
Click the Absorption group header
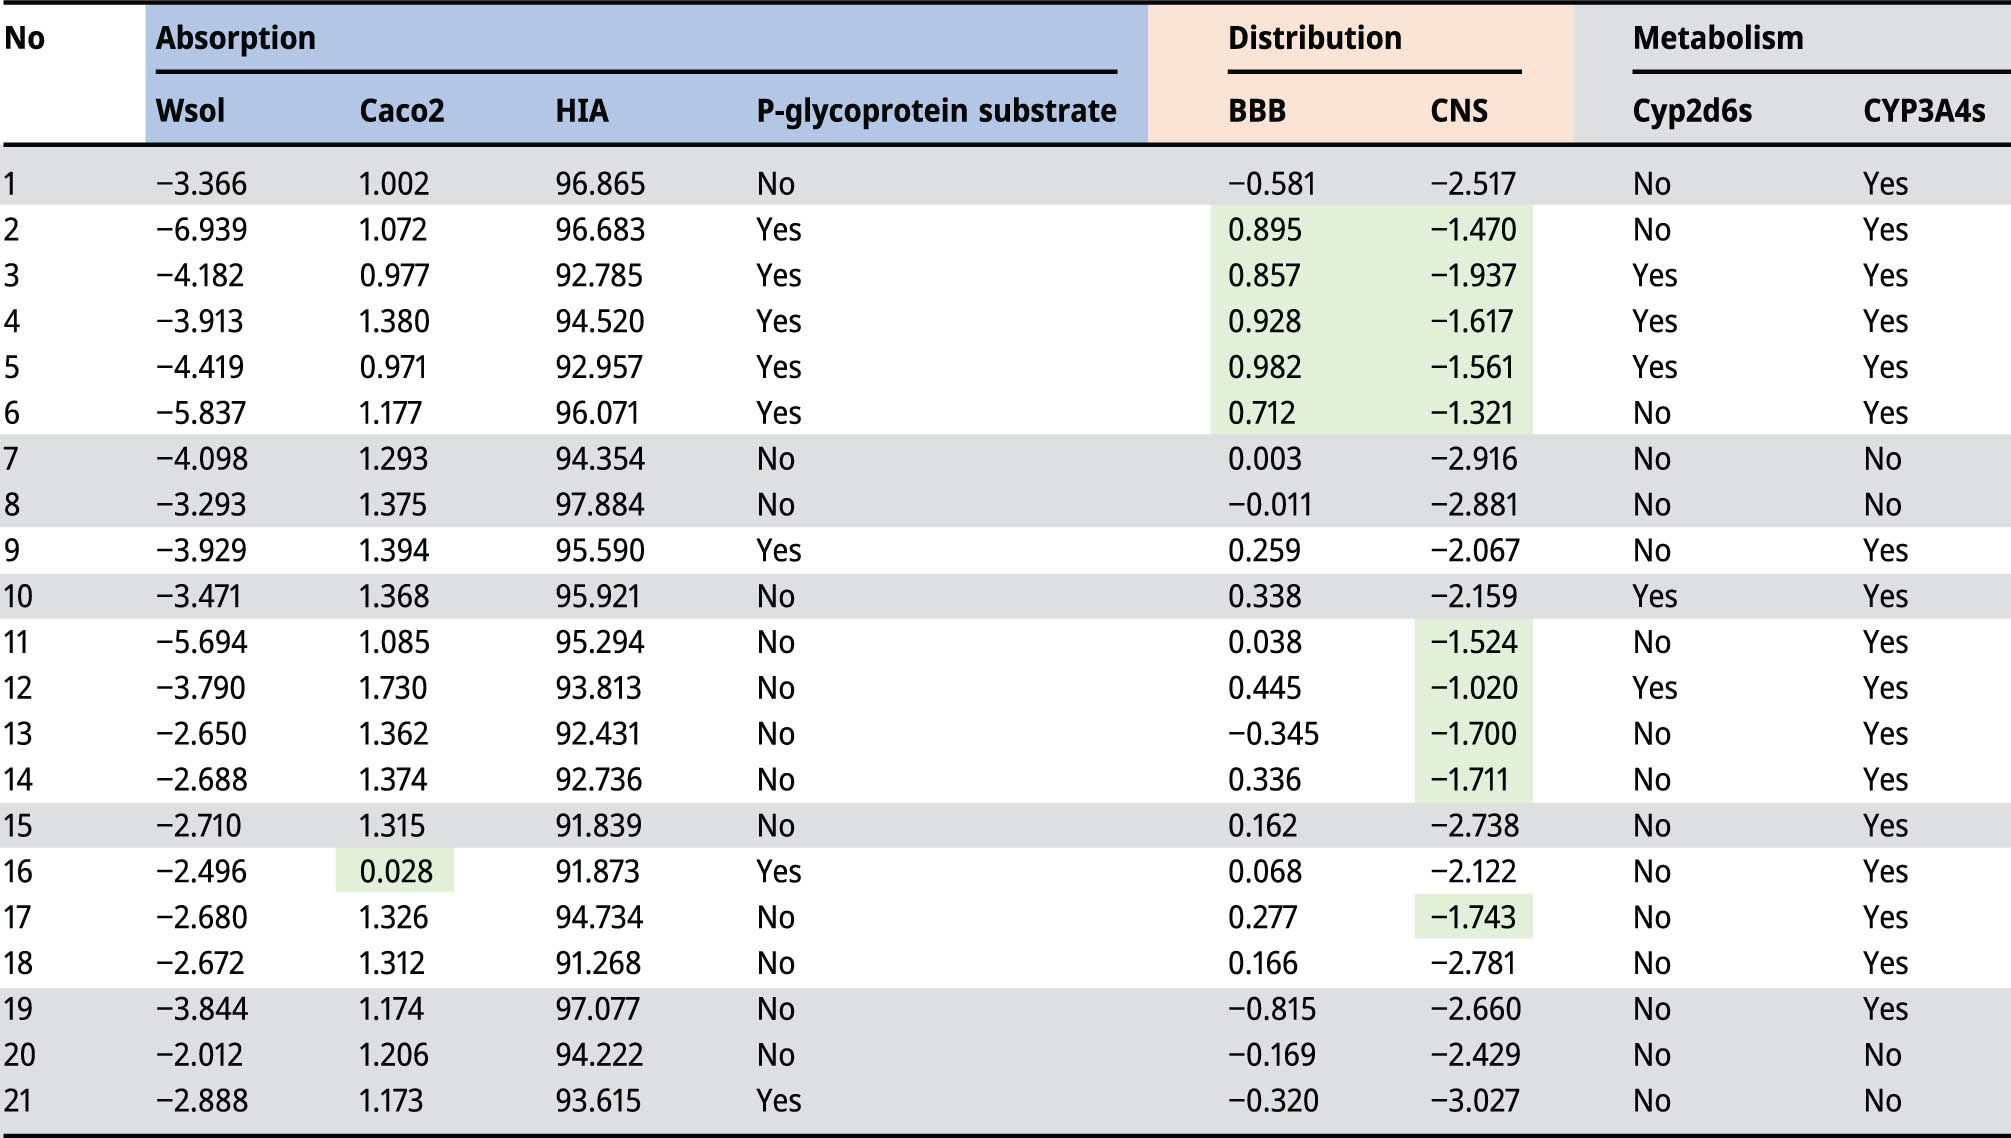pos(236,38)
